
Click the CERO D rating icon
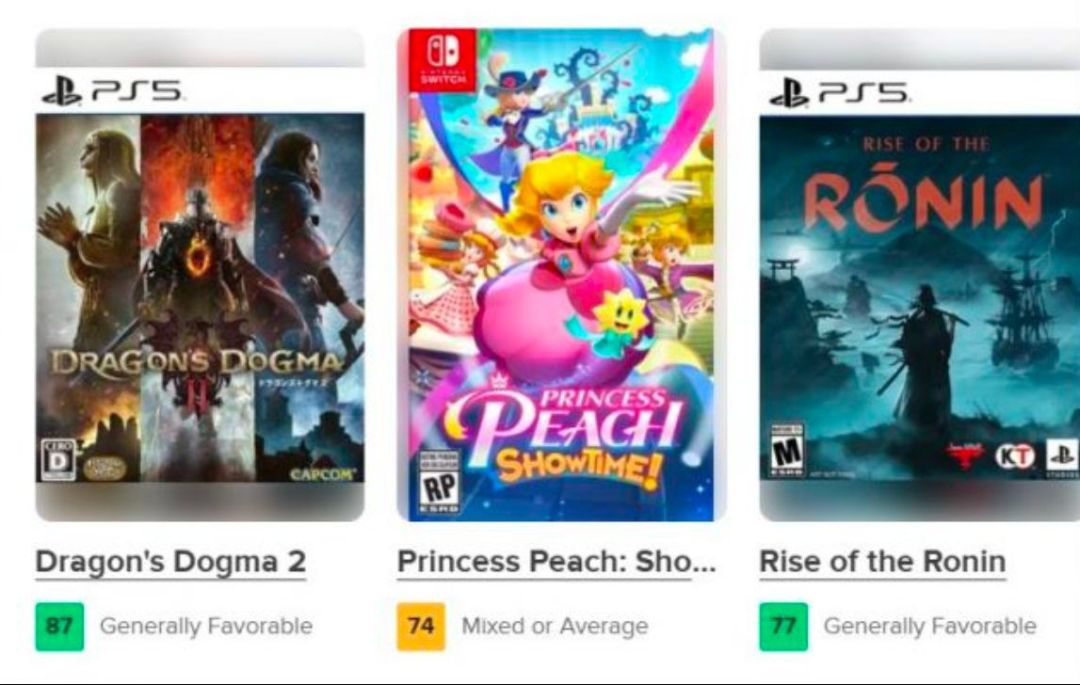coord(56,460)
